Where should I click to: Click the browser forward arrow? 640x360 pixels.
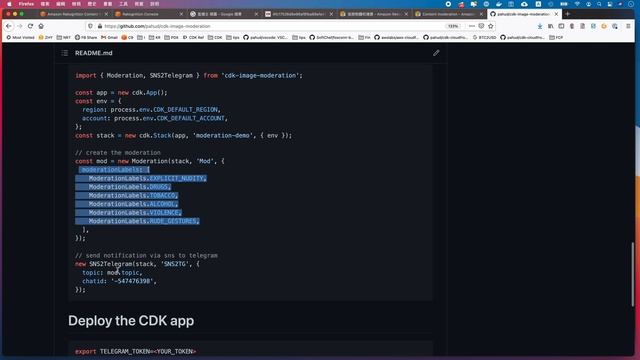click(19, 26)
